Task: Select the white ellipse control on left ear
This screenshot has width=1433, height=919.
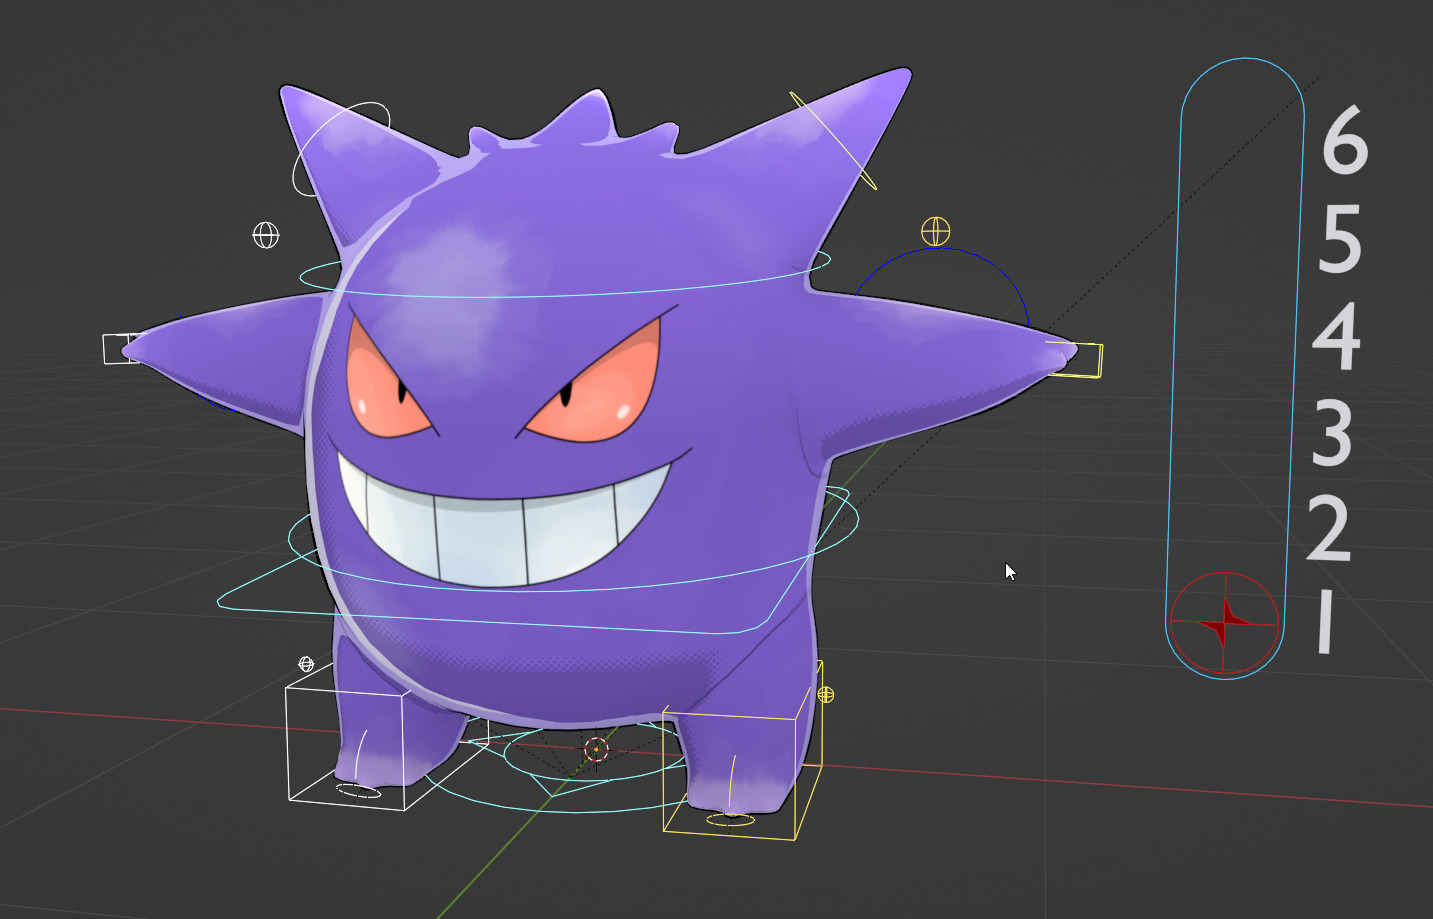Action: [x=341, y=149]
